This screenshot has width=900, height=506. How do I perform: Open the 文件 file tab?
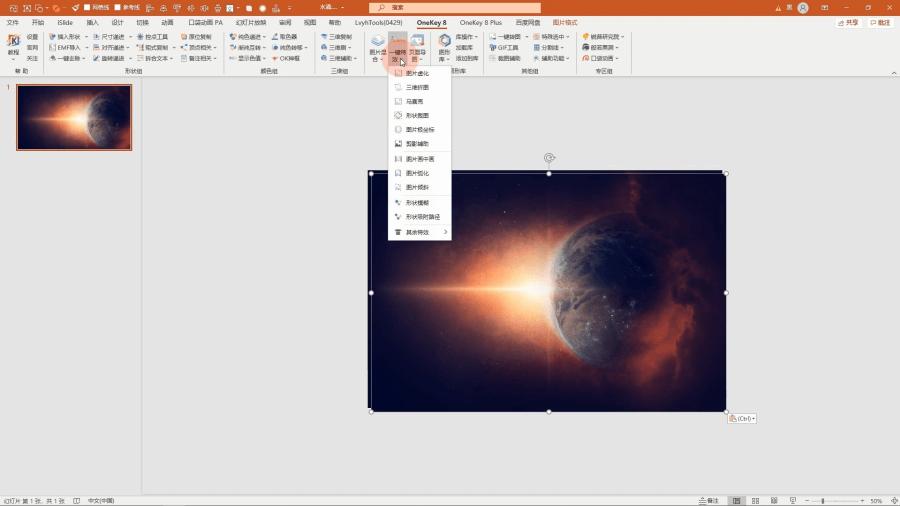point(13,23)
